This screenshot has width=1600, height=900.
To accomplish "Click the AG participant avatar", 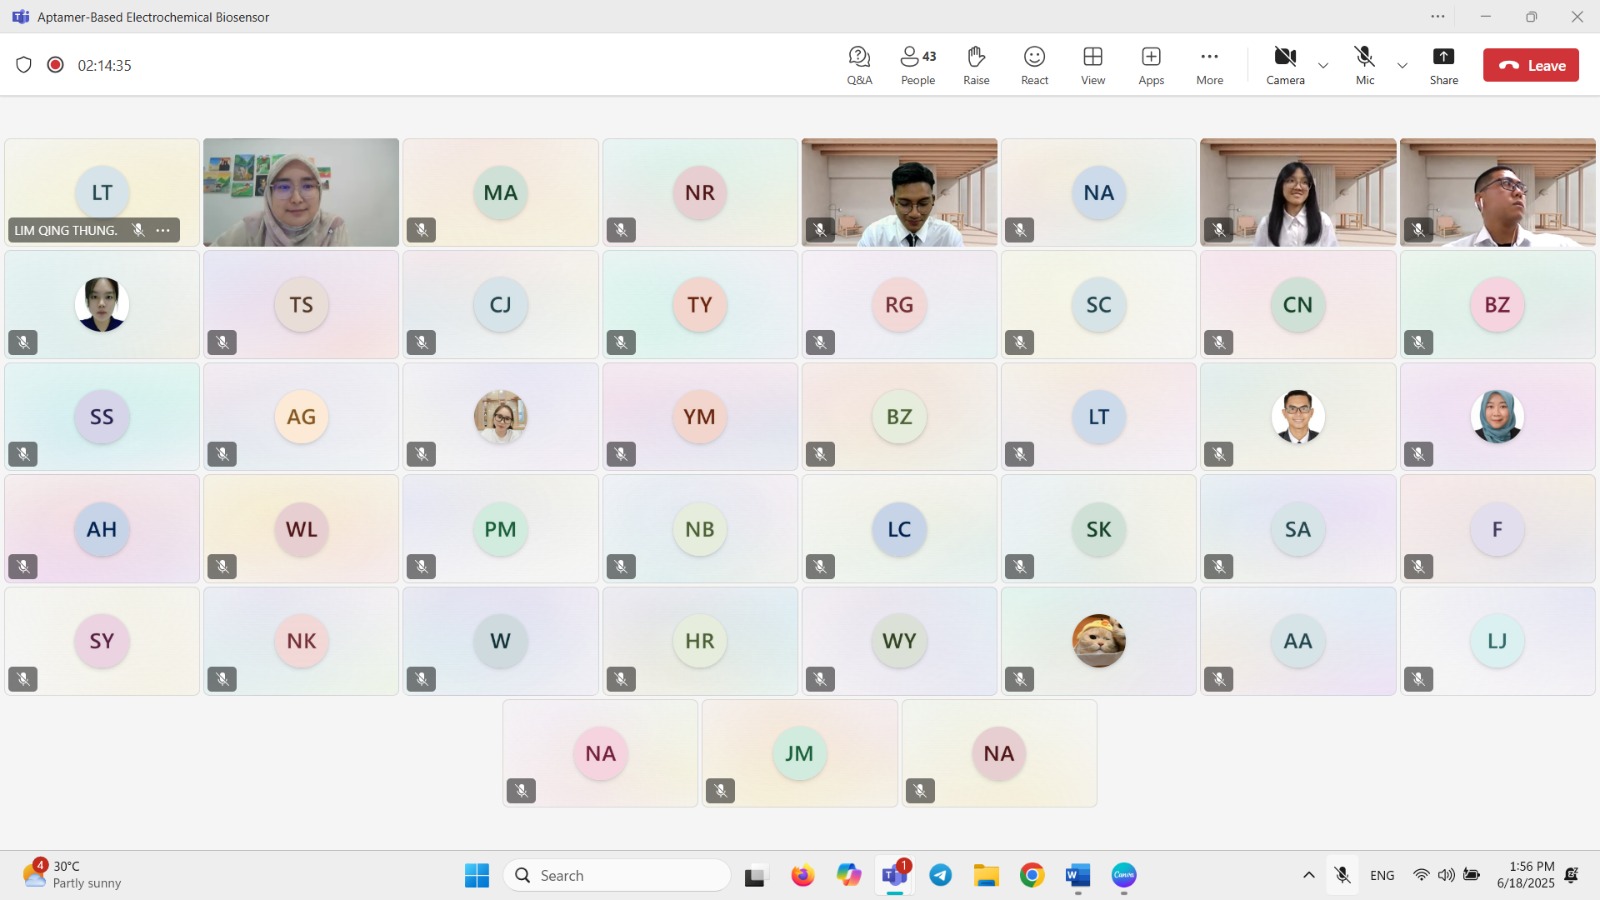I will tap(301, 416).
